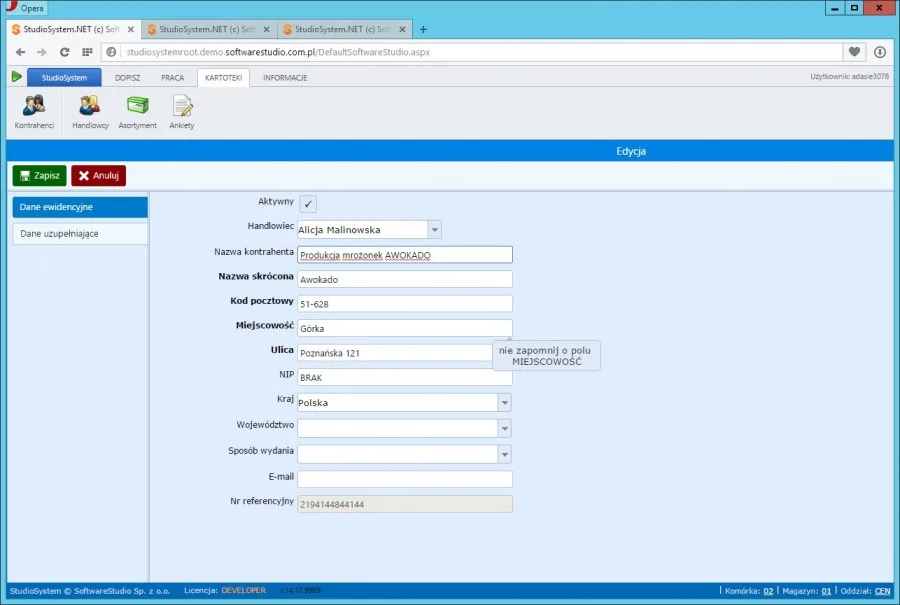This screenshot has width=900, height=605.
Task: Open the Opera speed dial grid icon
Action: (x=87, y=52)
